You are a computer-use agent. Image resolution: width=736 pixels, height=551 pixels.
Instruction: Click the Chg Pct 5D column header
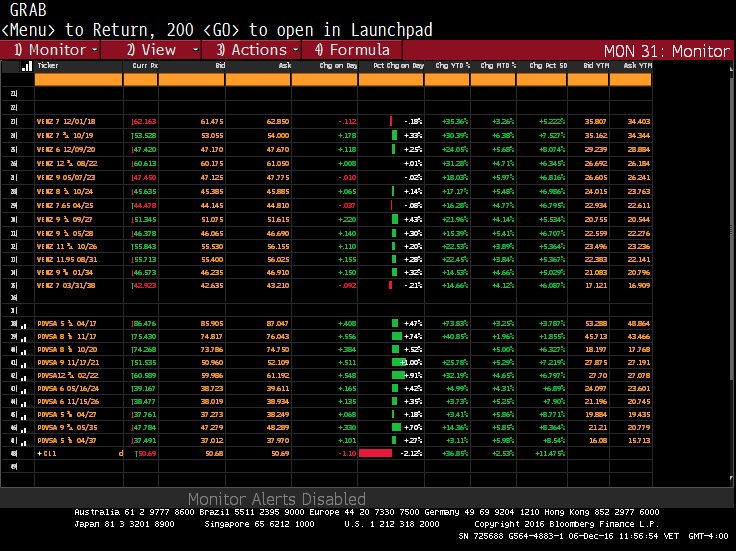[x=548, y=66]
